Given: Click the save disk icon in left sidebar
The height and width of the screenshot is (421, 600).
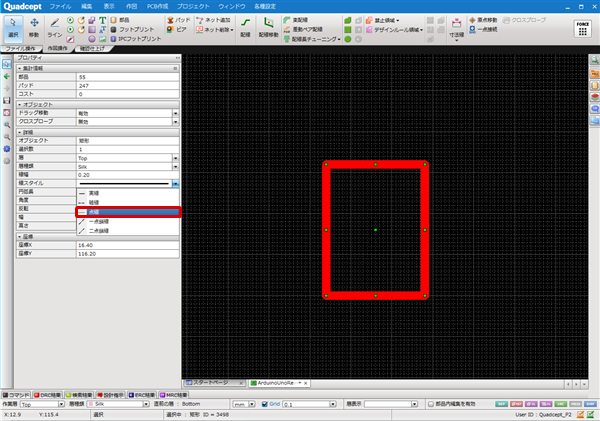Looking at the screenshot, I should (7, 100).
